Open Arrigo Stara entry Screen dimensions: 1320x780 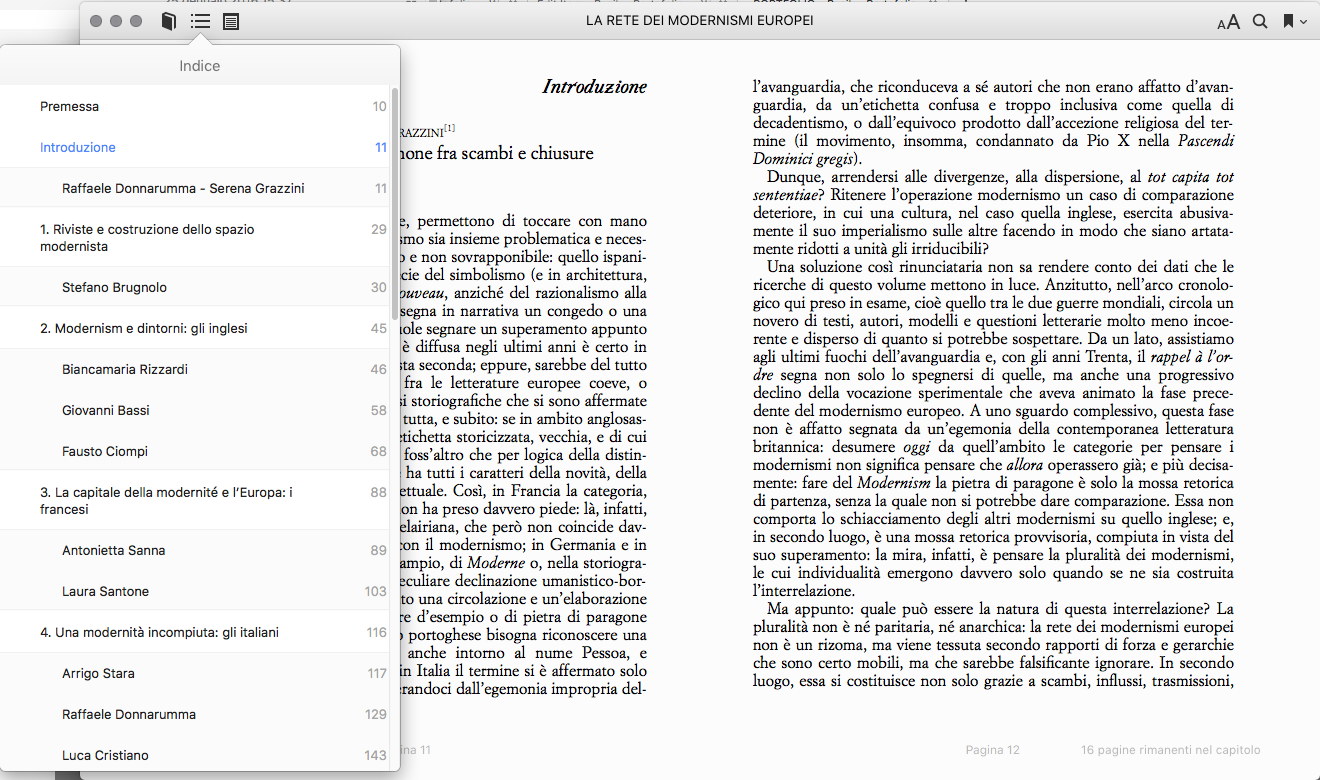195,673
